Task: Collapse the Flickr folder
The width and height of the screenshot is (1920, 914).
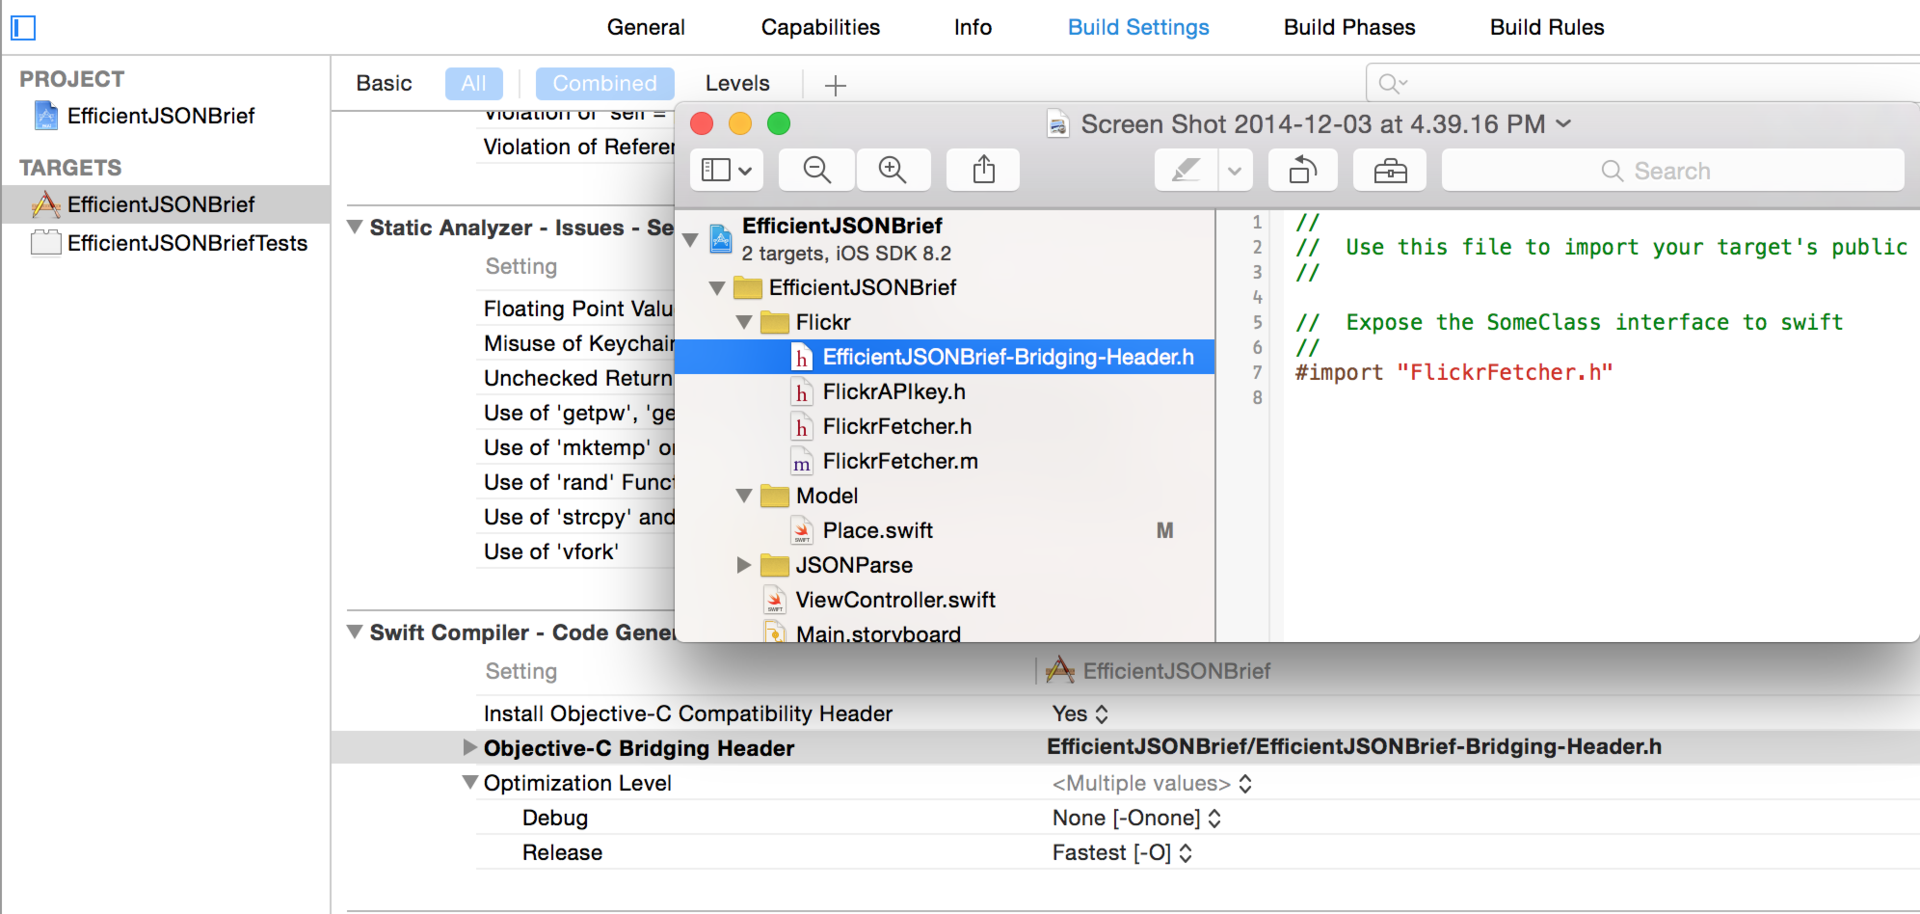Action: click(744, 322)
